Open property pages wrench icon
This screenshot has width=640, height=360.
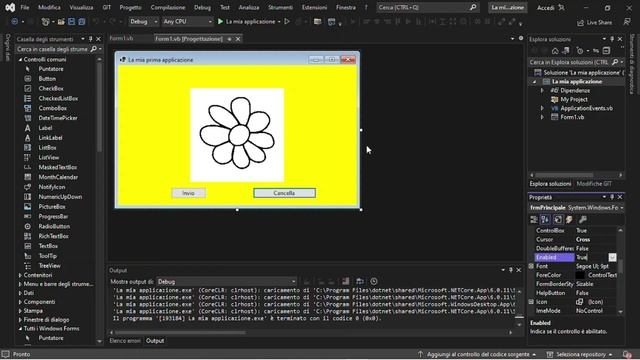pos(583,220)
